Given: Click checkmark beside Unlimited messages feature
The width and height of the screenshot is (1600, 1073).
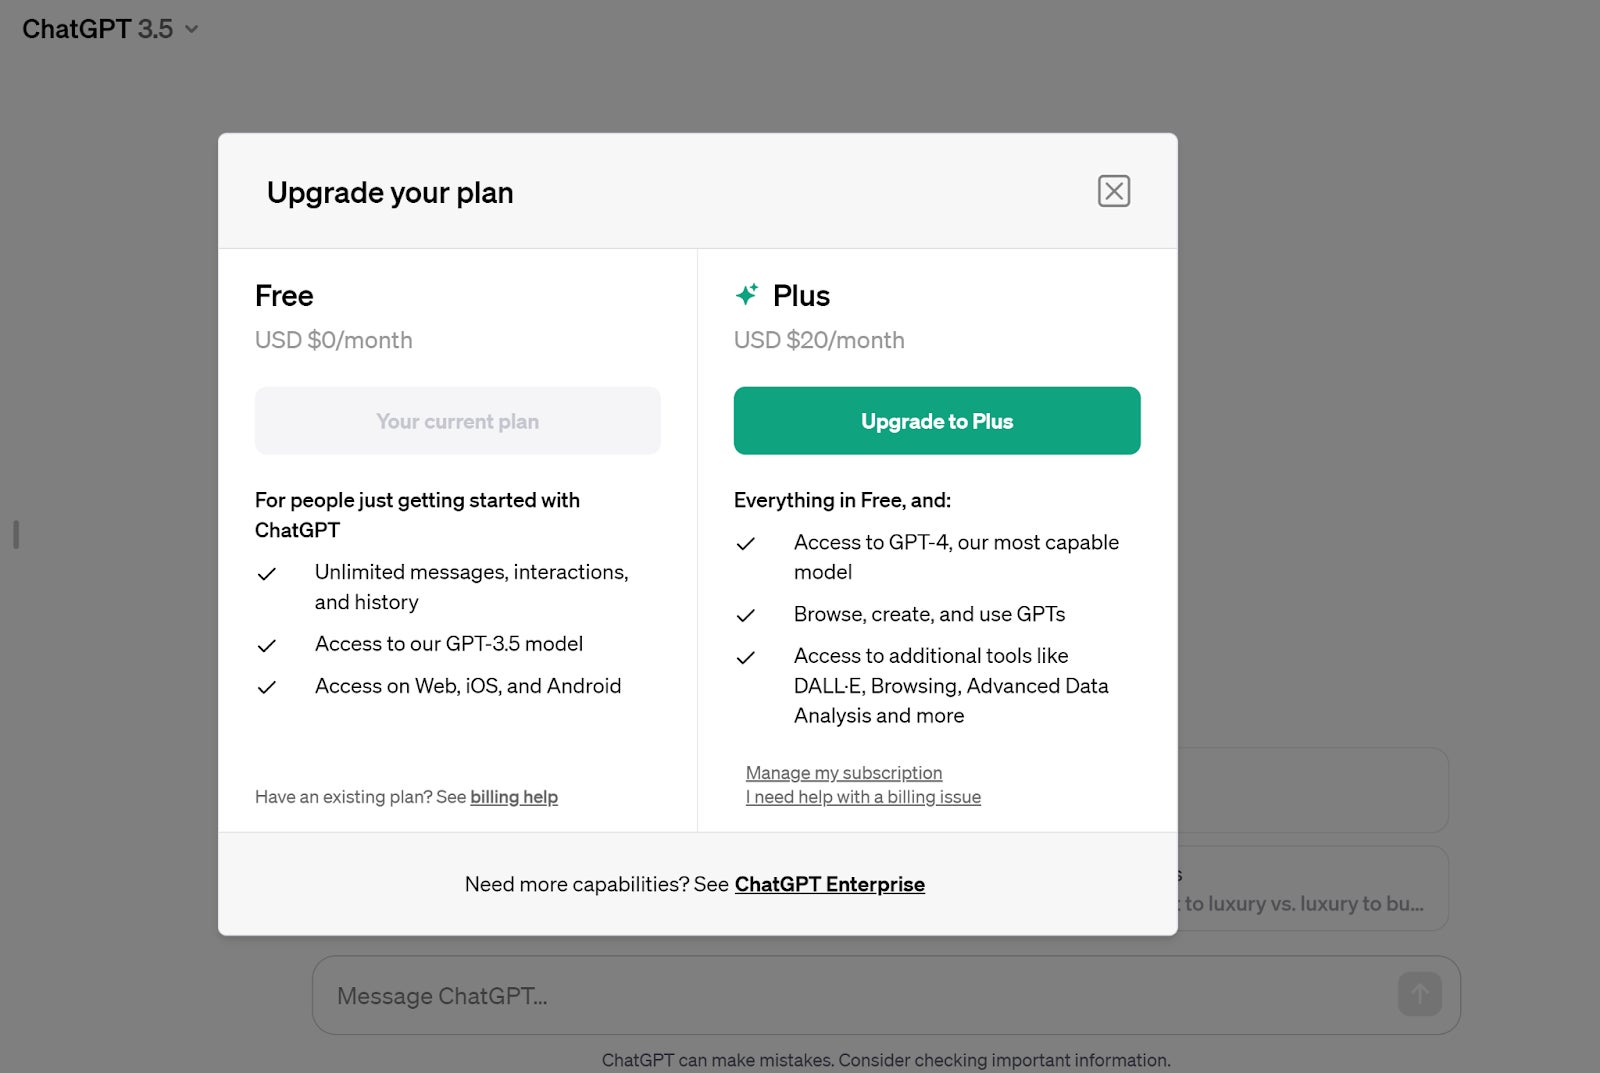Looking at the screenshot, I should [x=267, y=574].
